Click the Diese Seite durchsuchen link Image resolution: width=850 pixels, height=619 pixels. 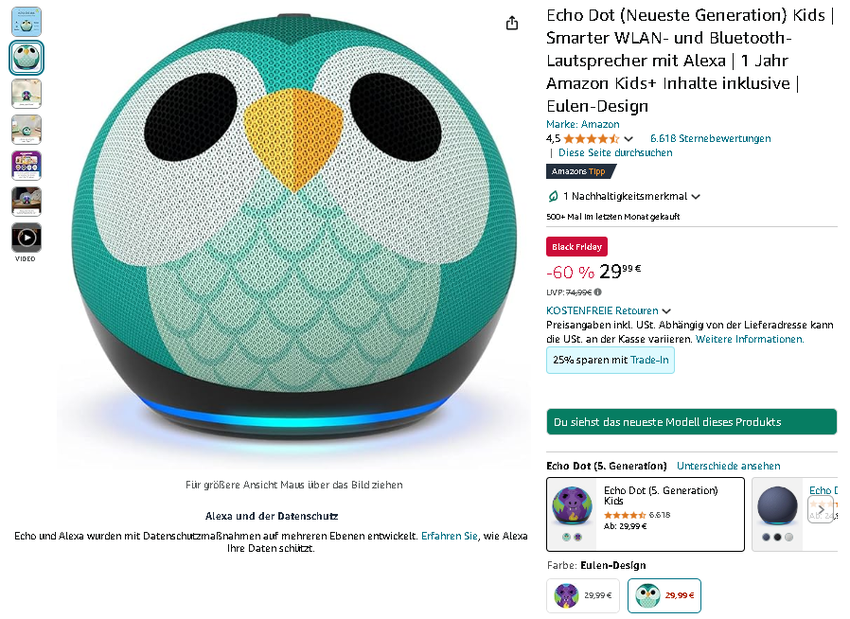pyautogui.click(x=615, y=153)
